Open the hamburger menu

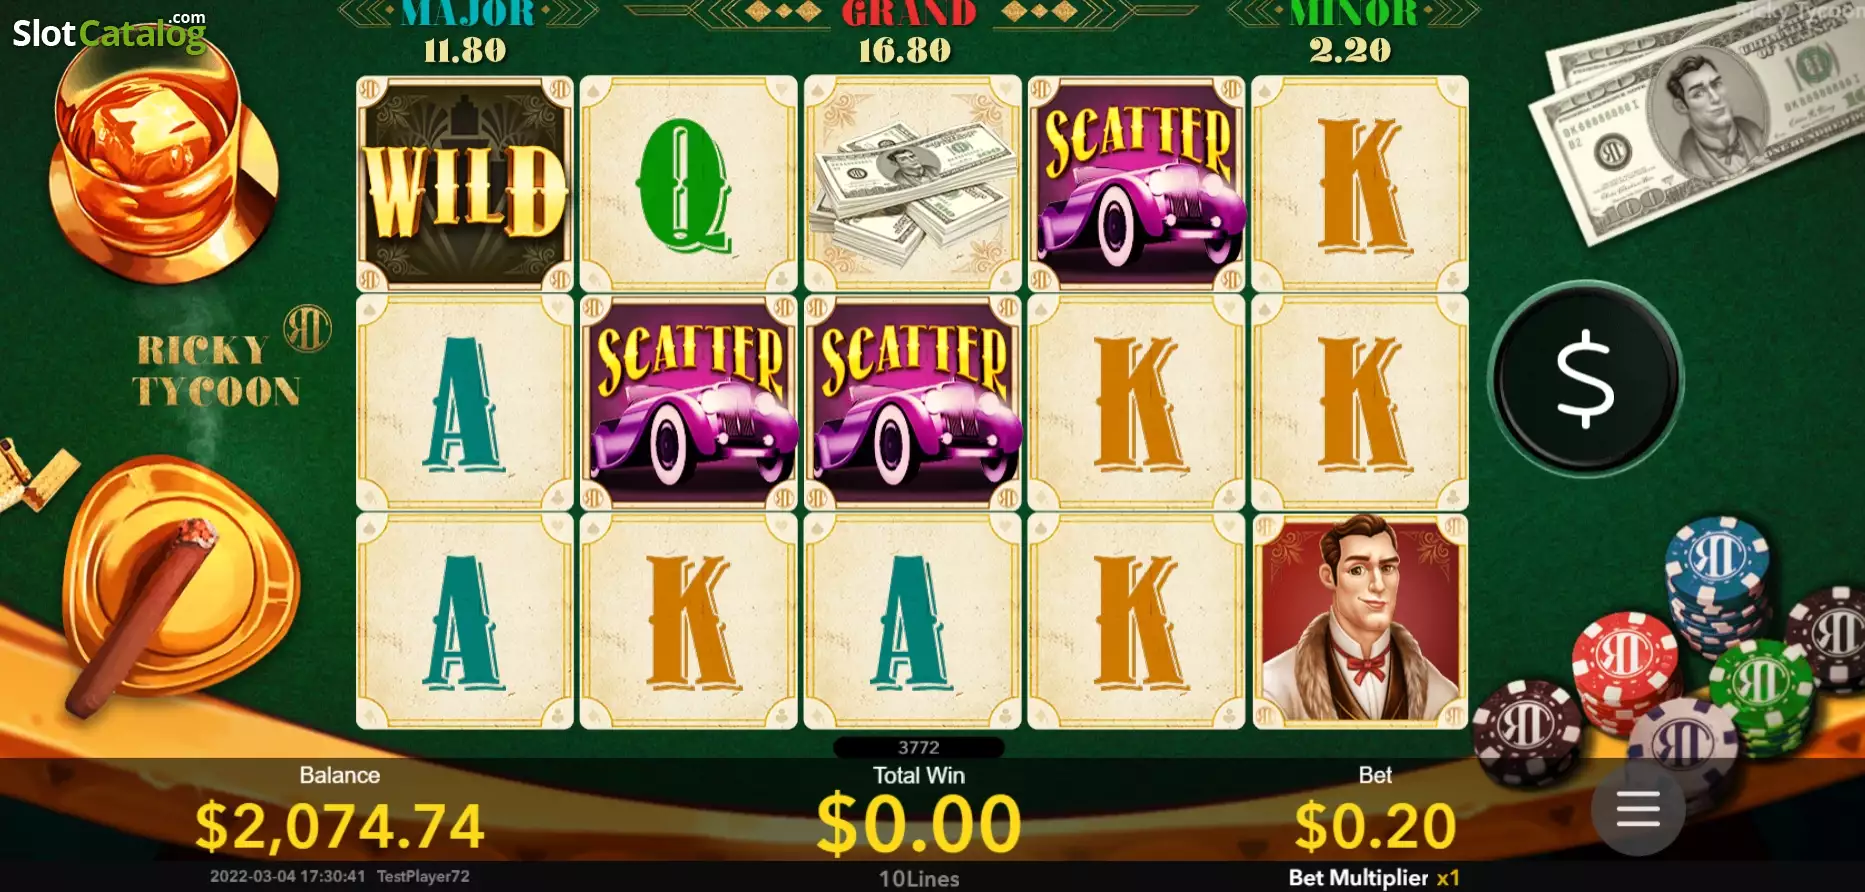[1638, 809]
